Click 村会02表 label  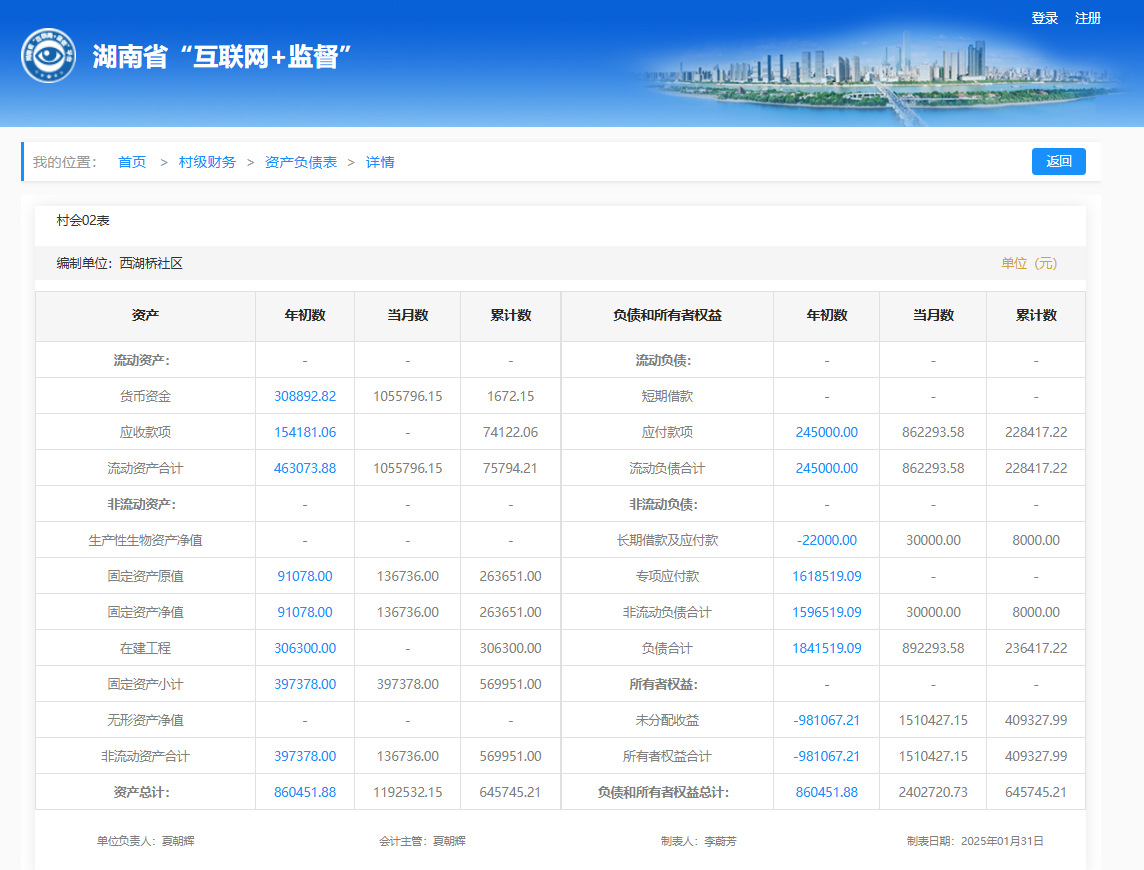click(83, 220)
